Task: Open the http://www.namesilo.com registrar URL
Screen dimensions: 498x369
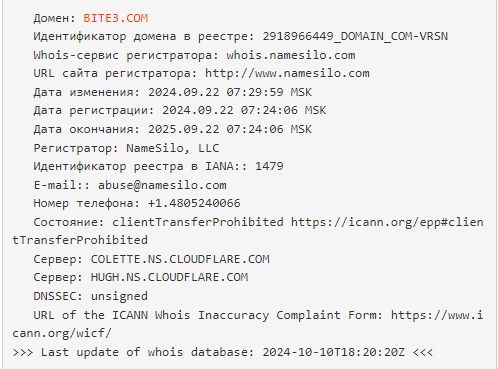Action: (x=287, y=73)
